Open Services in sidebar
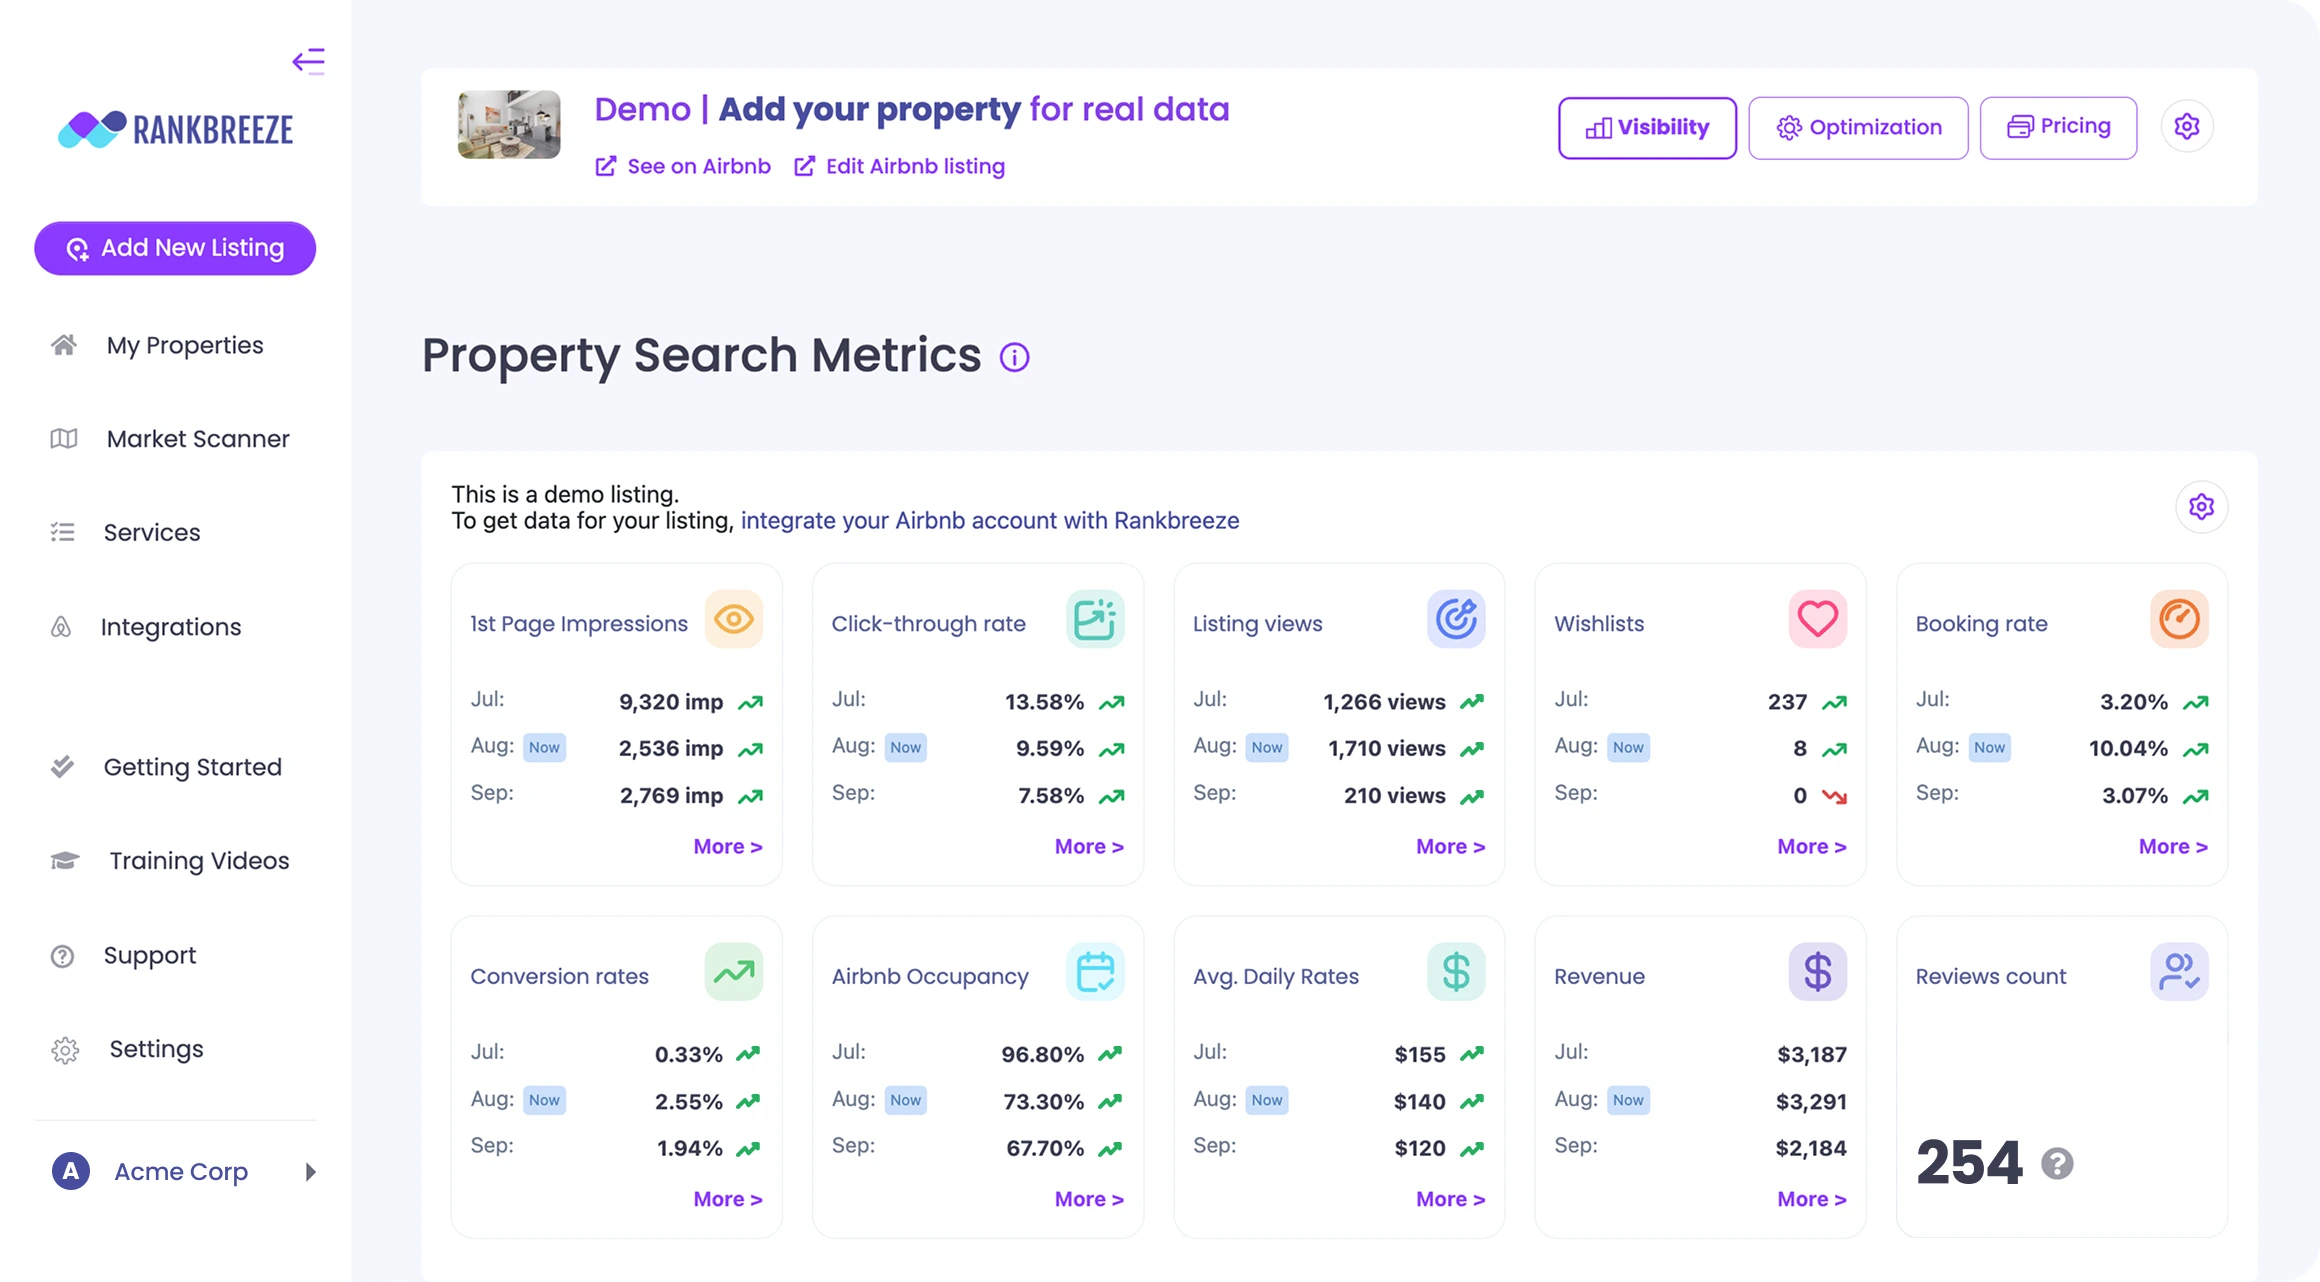Image resolution: width=2320 pixels, height=1282 pixels. coord(127,533)
